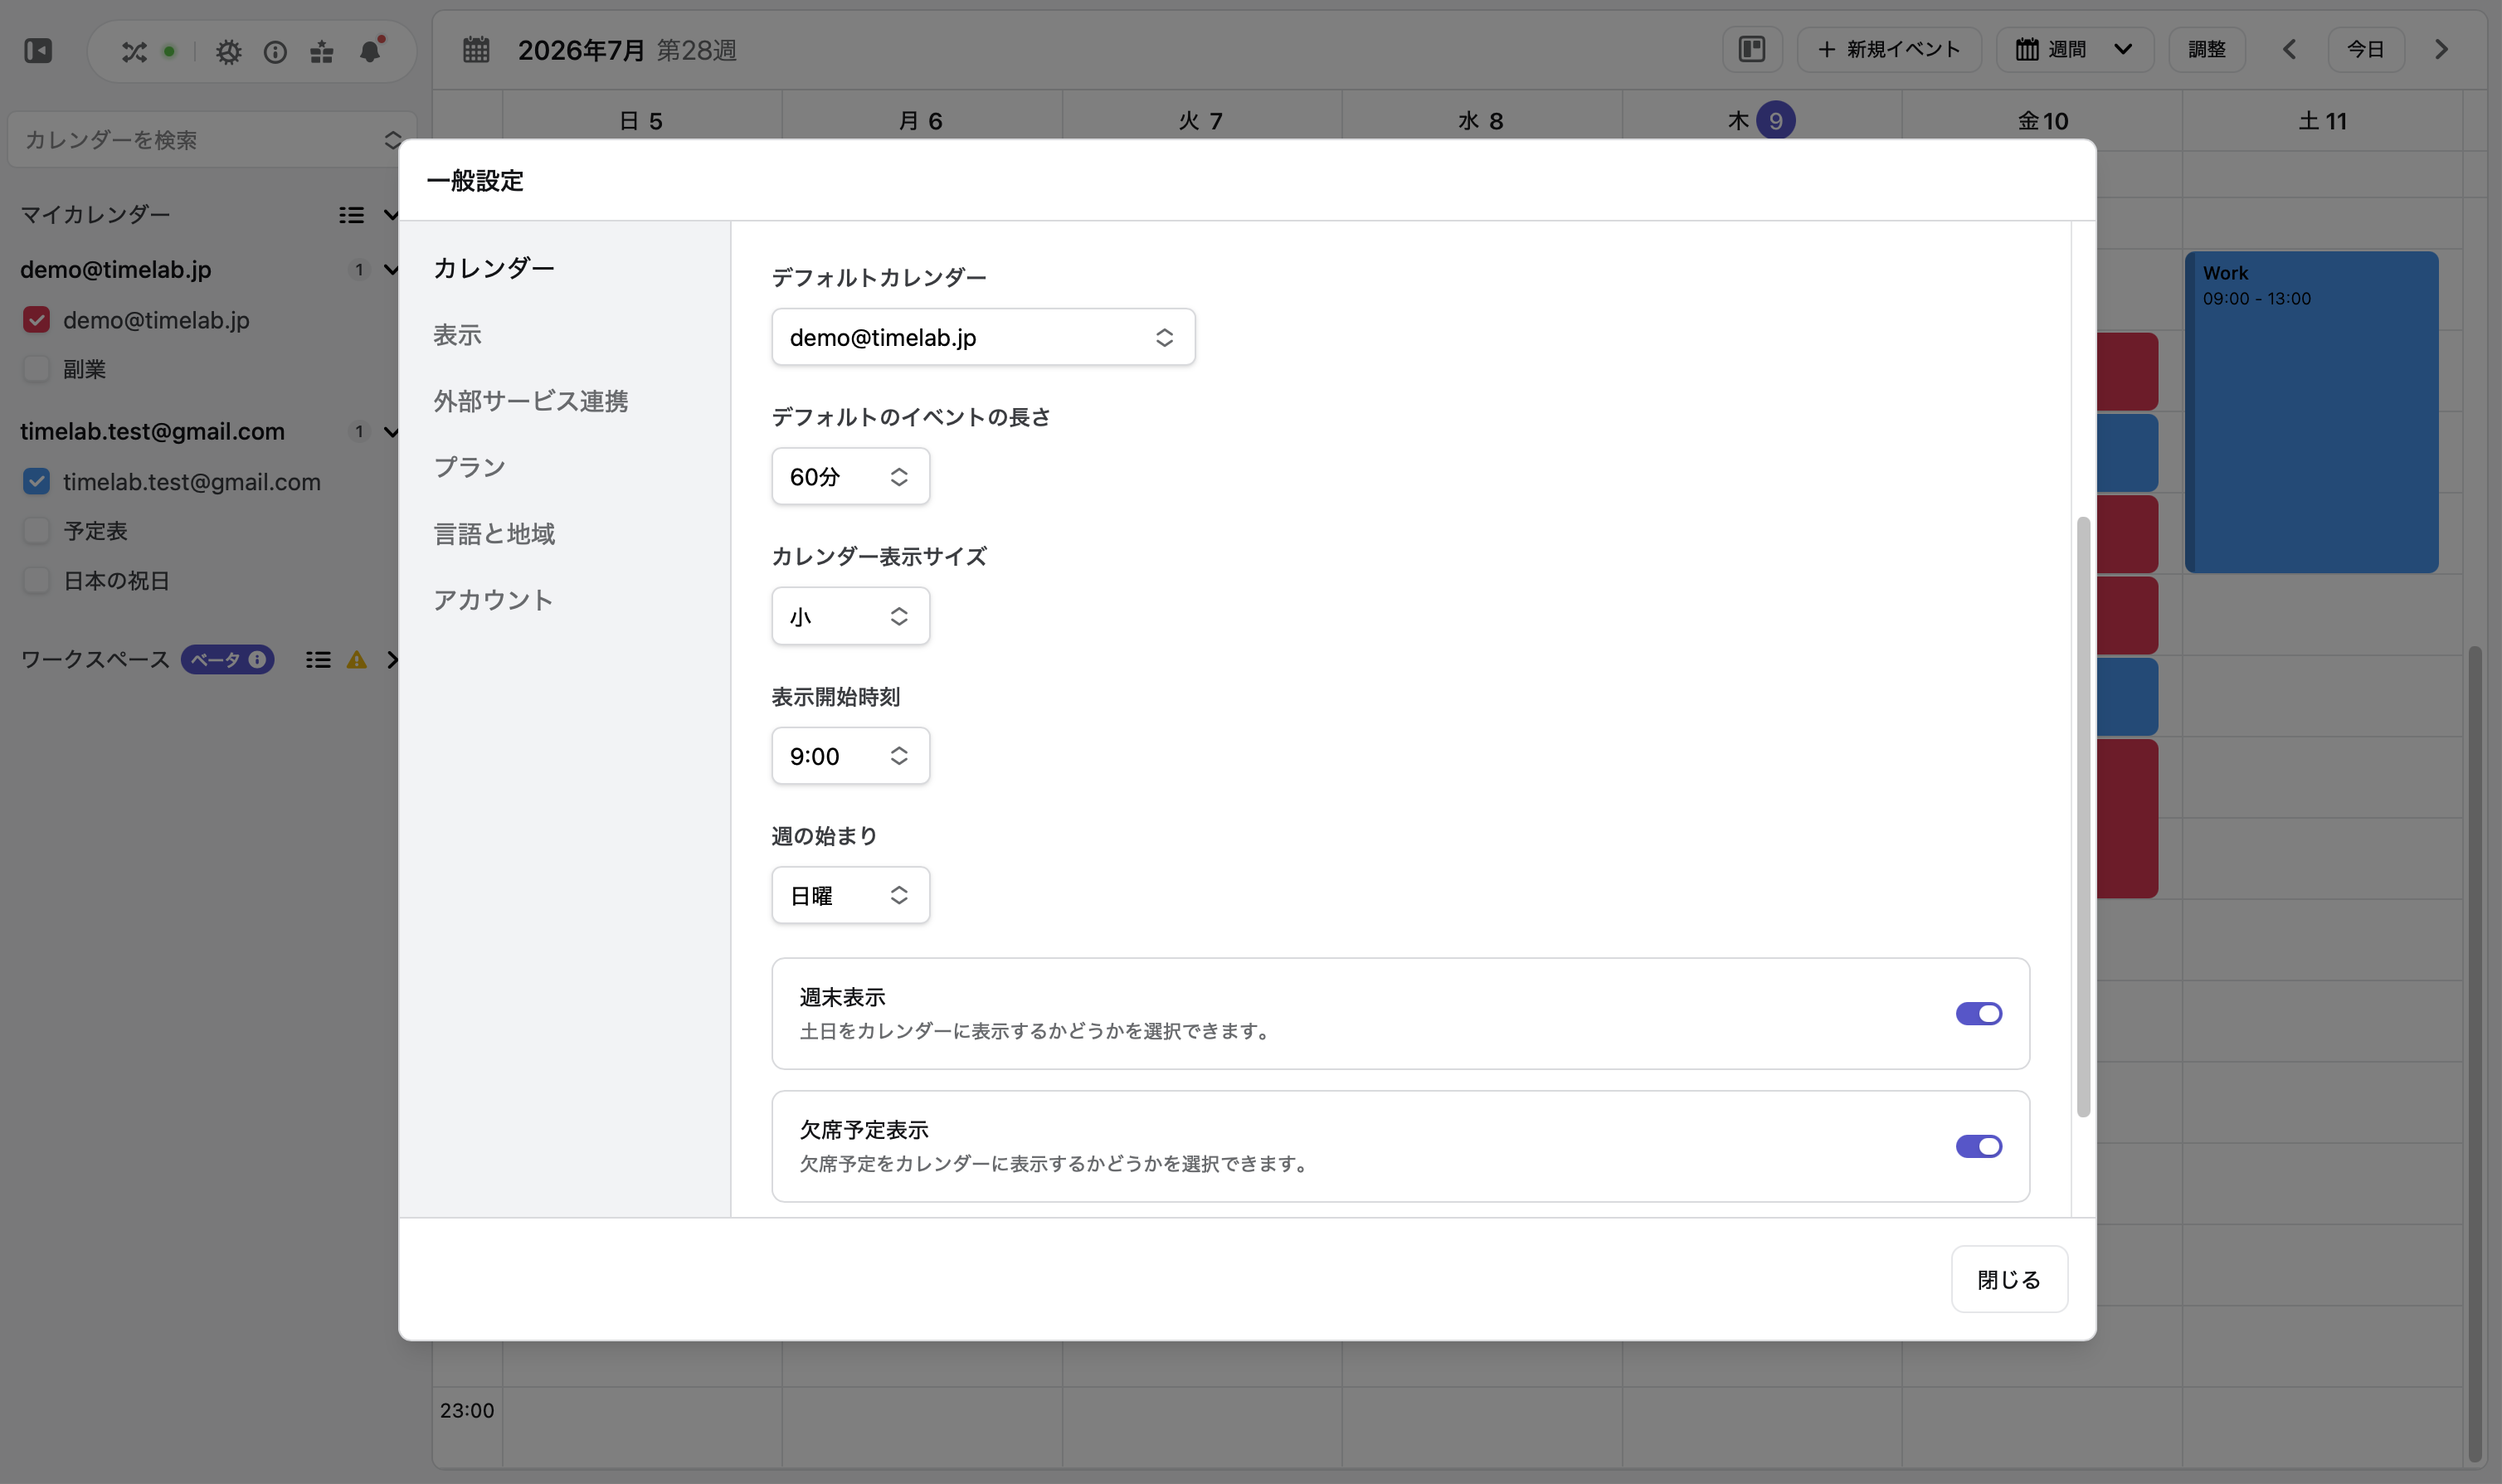
Task: Expand the ワークスペース section chevron
Action: 392,660
